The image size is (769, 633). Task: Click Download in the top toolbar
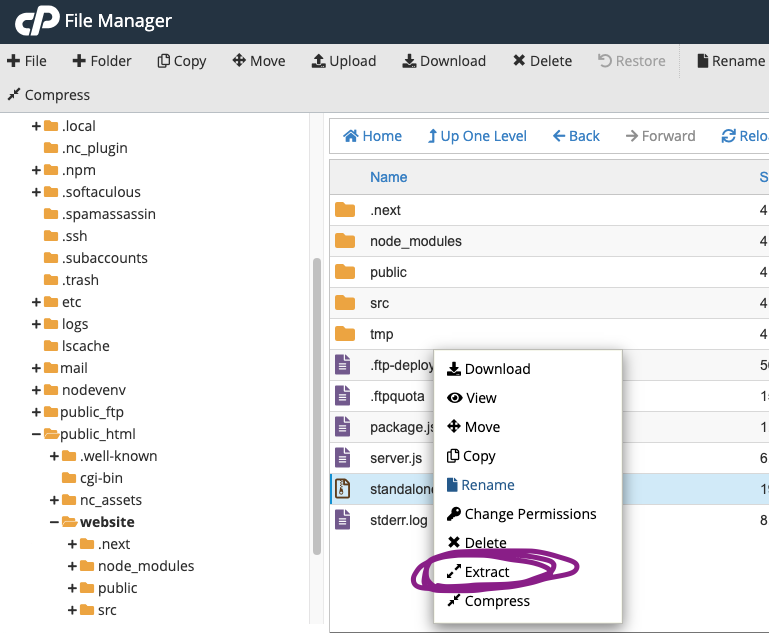pos(444,61)
